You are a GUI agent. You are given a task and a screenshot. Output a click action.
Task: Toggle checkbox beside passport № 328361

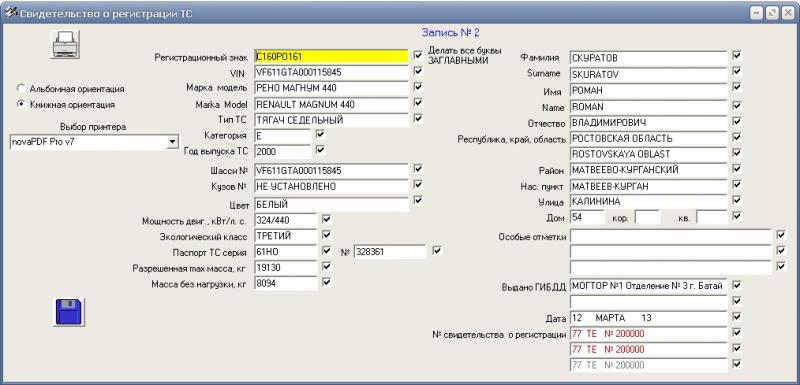coord(437,250)
